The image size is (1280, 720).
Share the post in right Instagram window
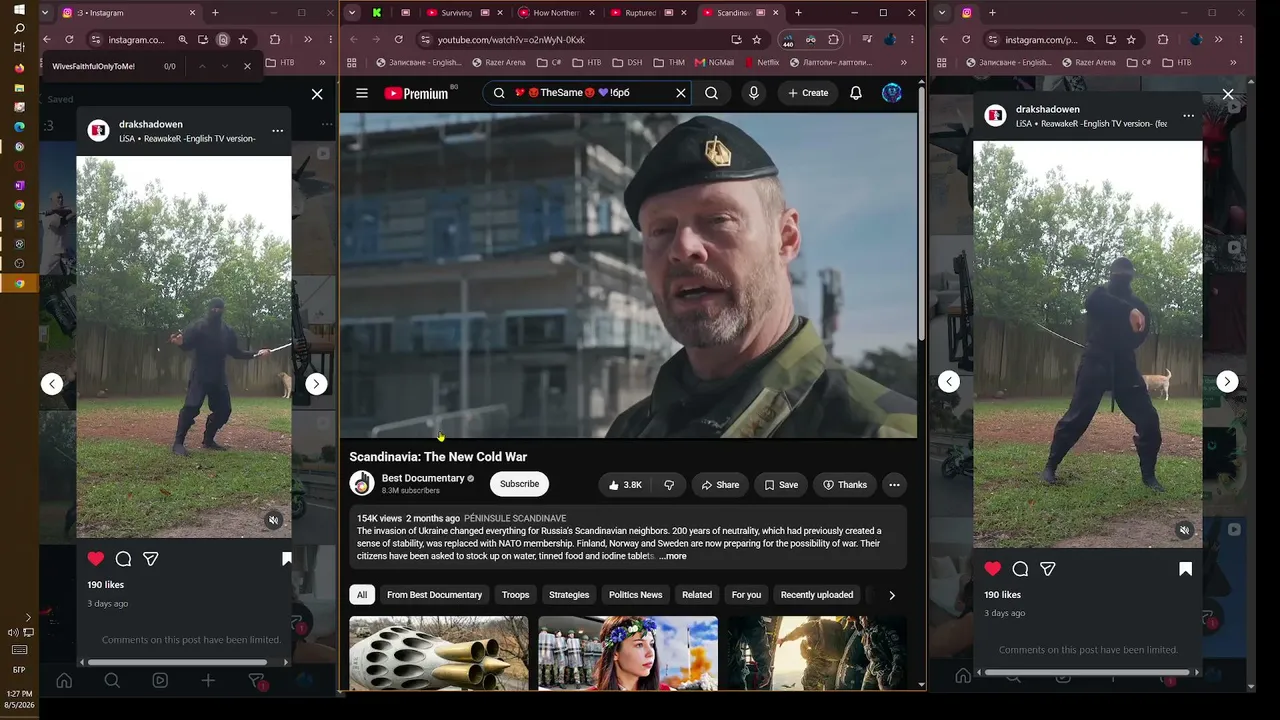1048,569
